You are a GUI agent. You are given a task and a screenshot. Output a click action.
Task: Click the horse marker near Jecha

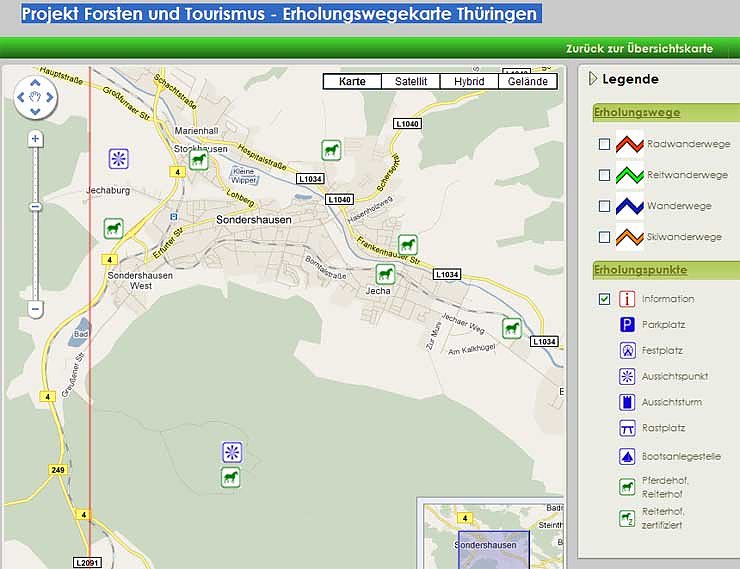[385, 273]
